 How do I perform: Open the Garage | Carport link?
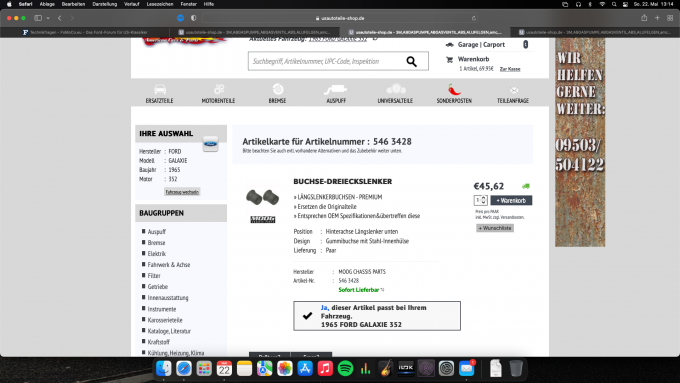pos(481,45)
